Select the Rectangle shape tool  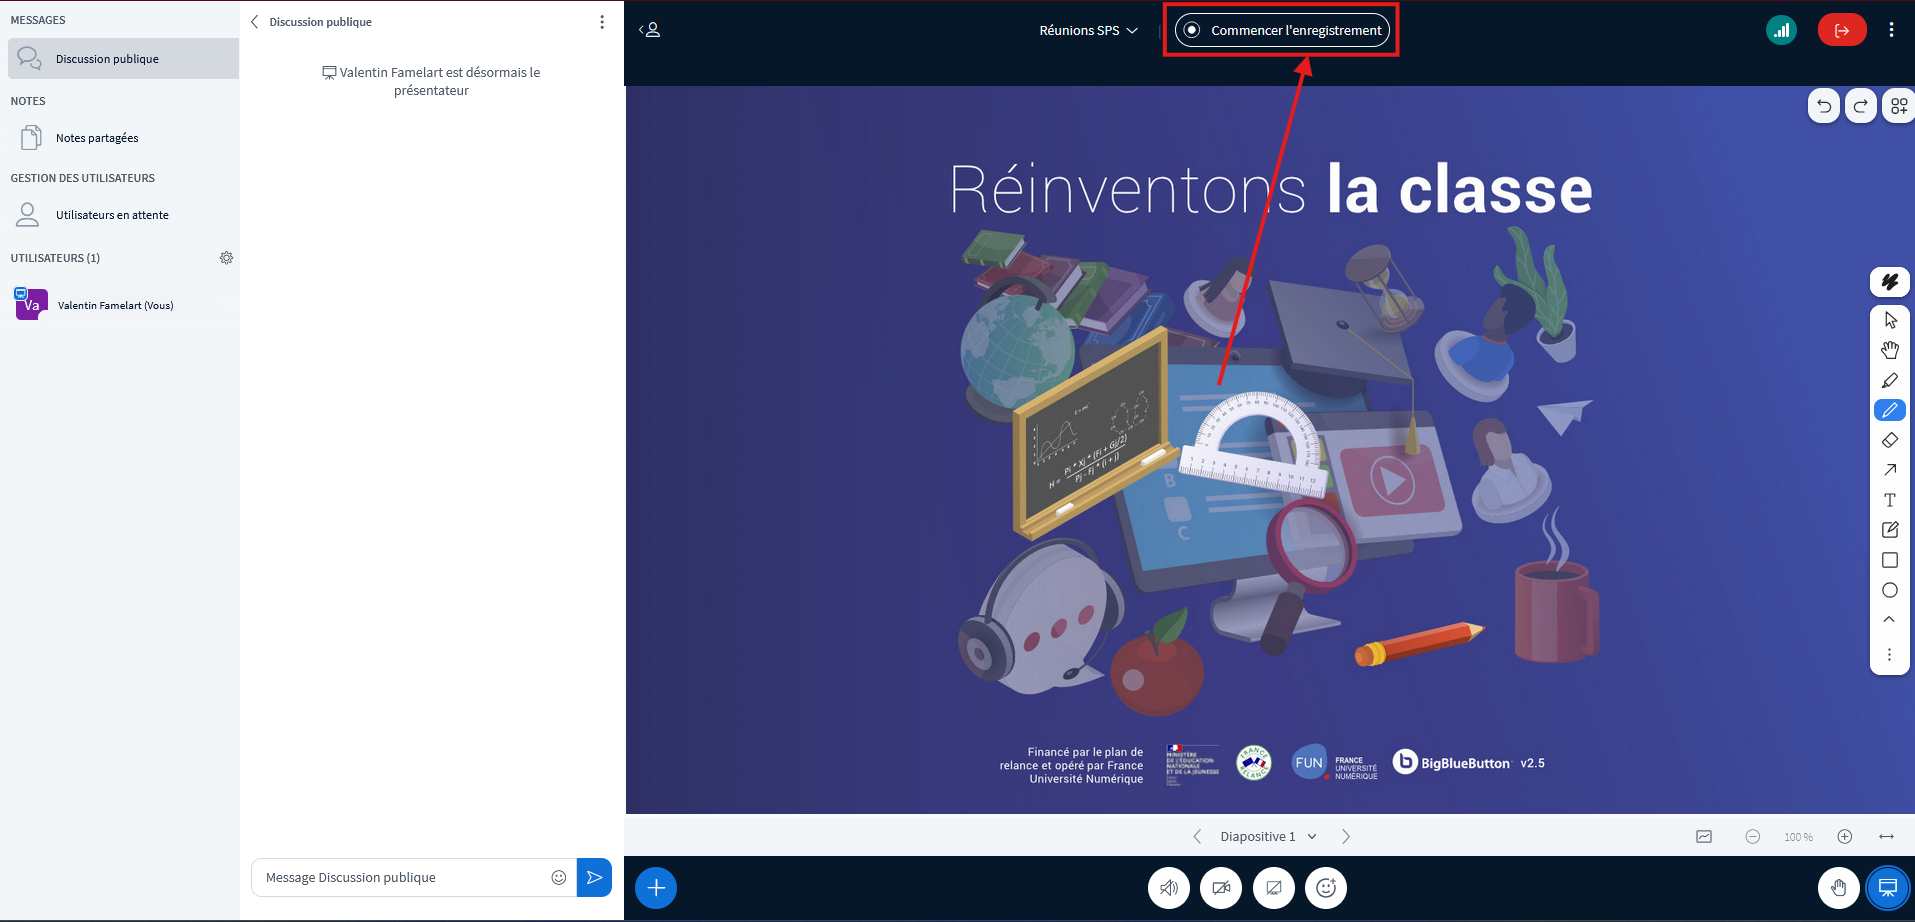click(x=1889, y=560)
